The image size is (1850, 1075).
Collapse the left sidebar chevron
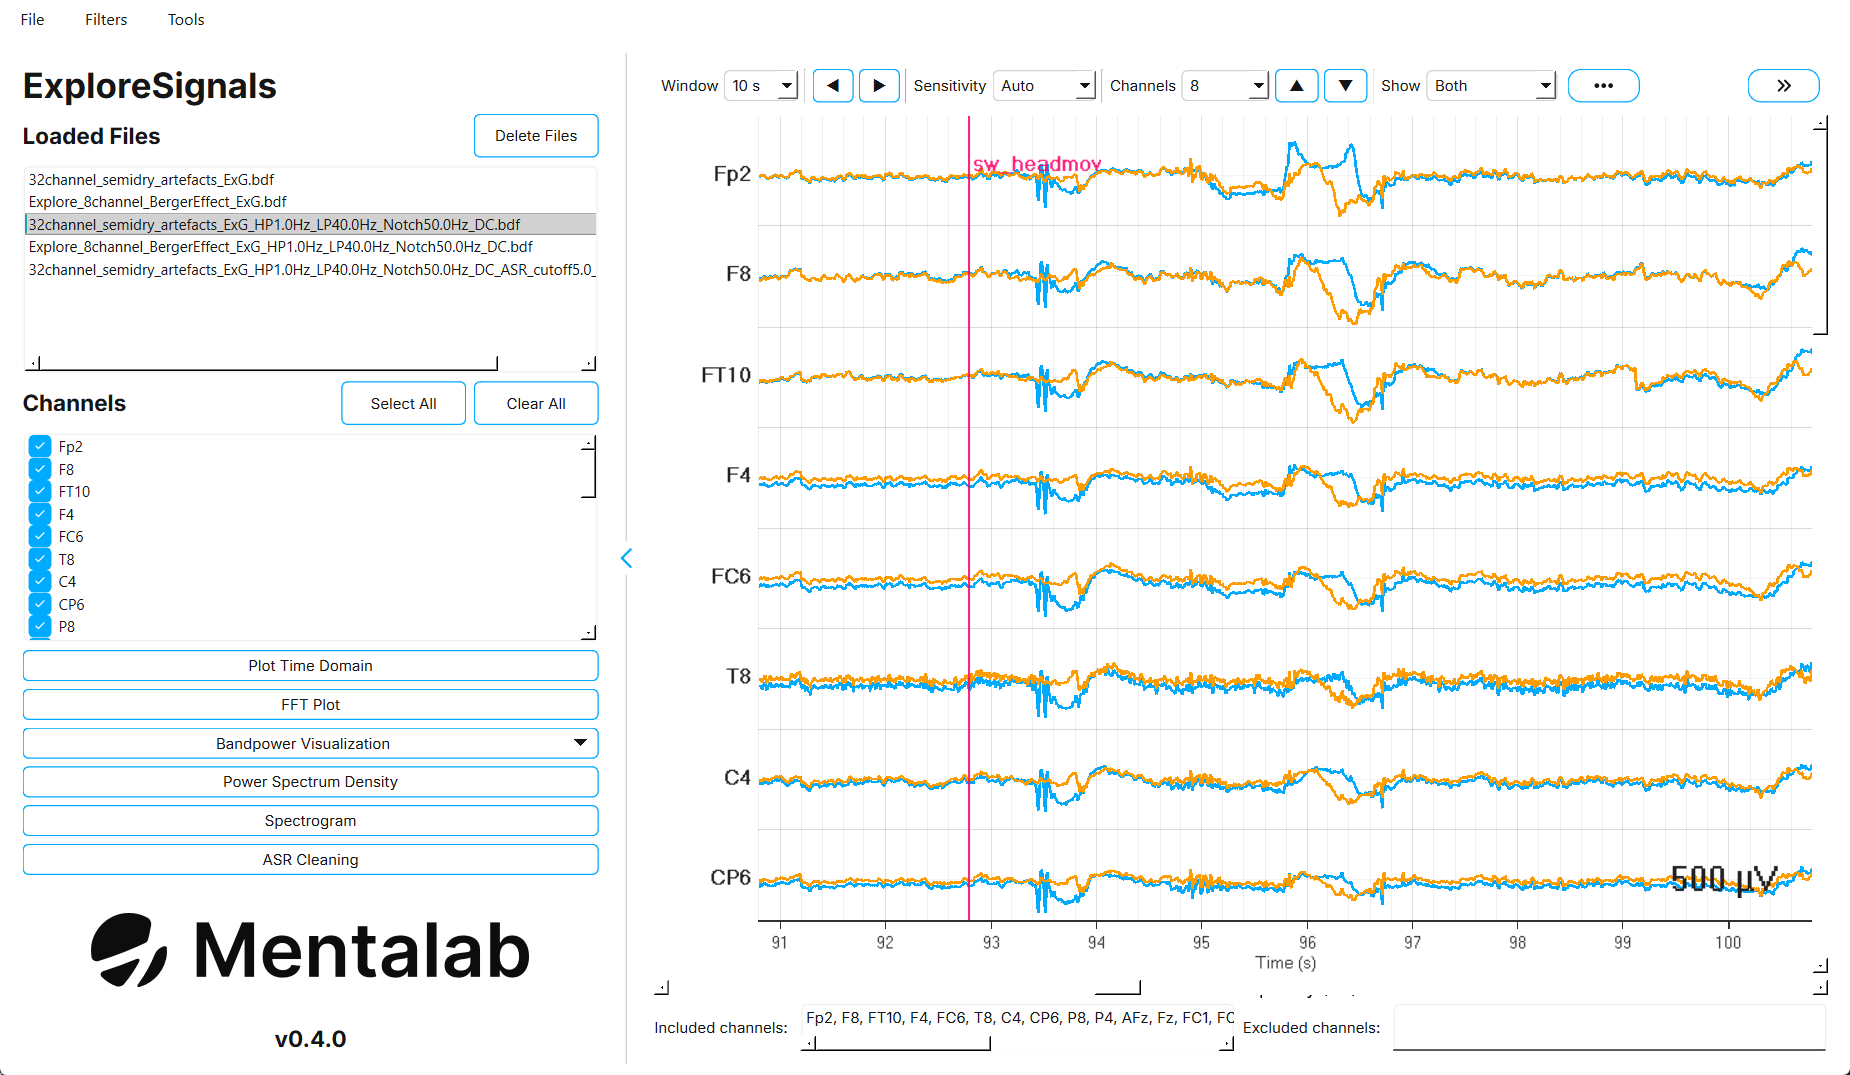click(x=627, y=558)
